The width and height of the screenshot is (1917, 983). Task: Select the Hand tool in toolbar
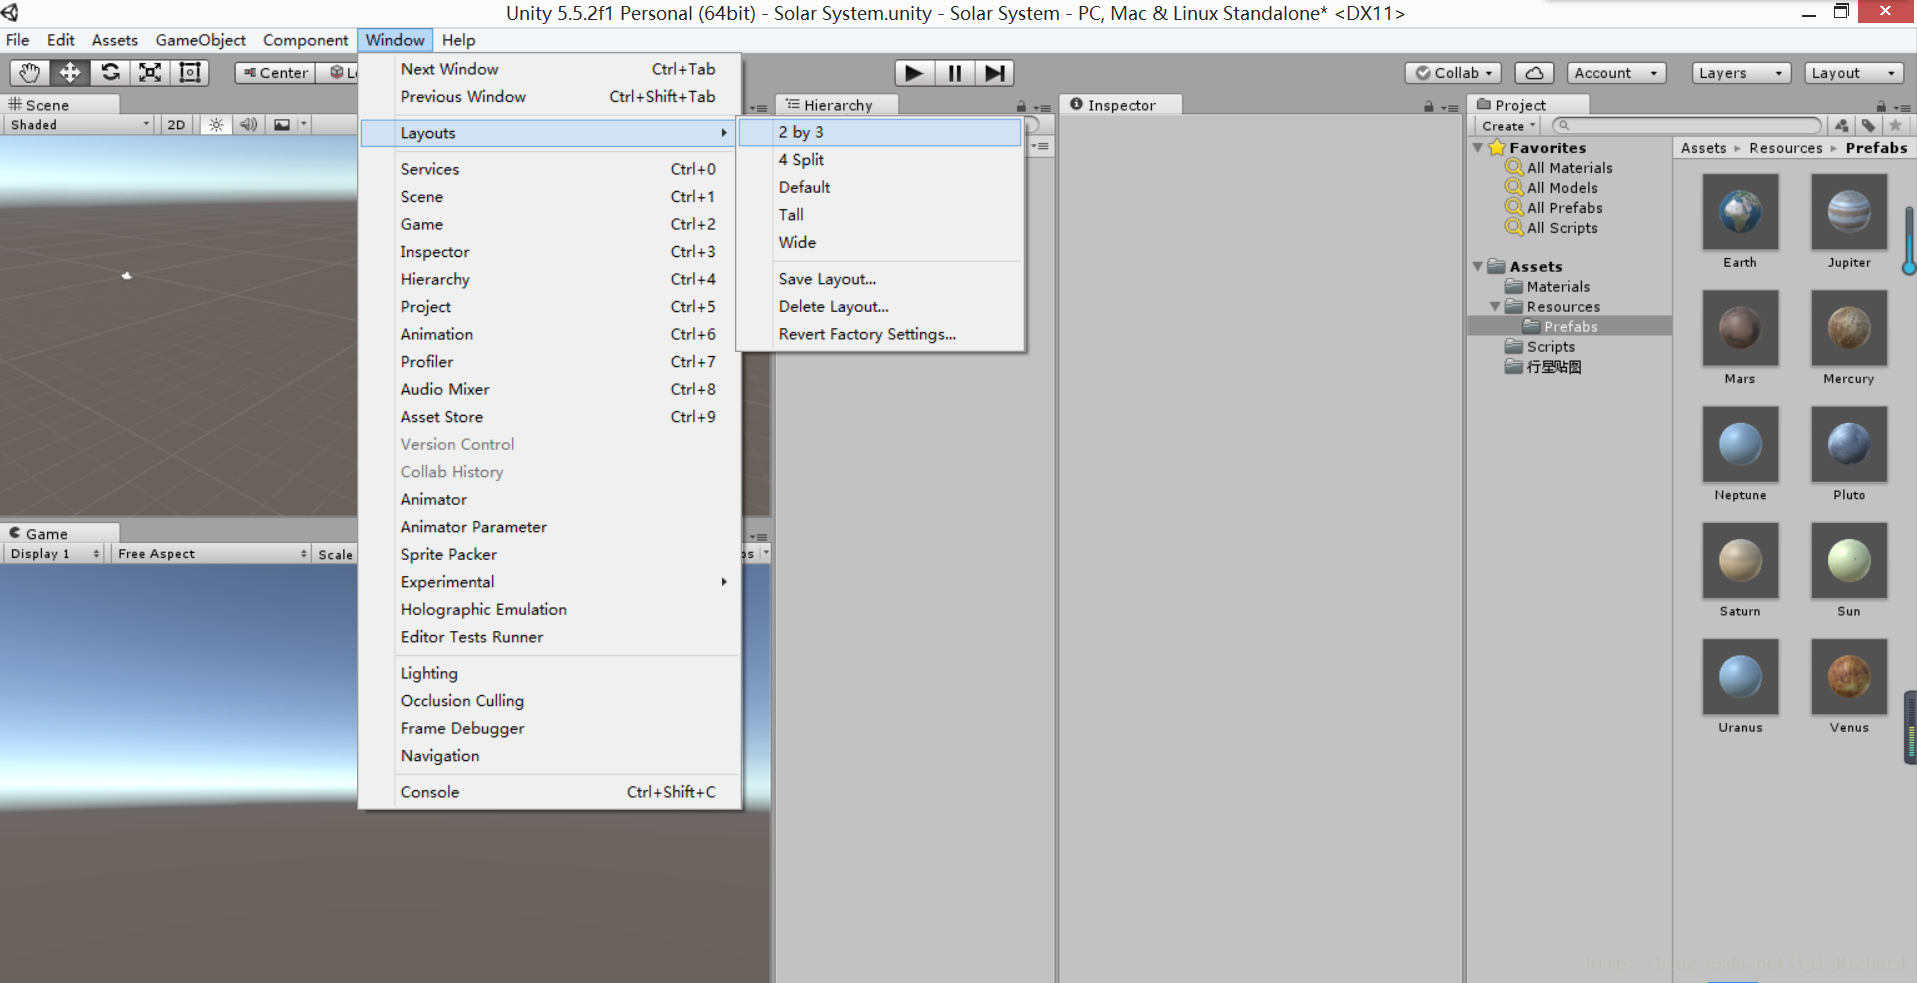coord(30,73)
